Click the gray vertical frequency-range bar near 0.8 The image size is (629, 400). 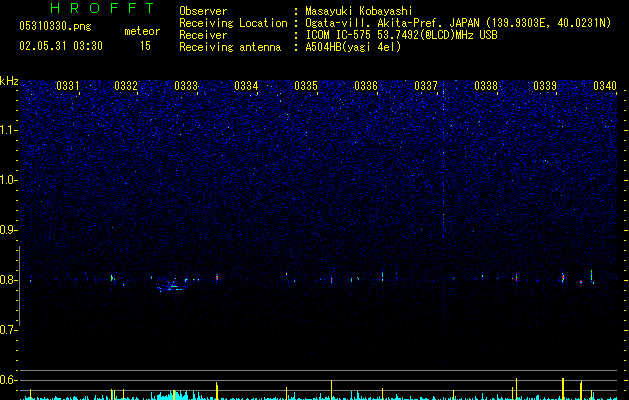19,286
